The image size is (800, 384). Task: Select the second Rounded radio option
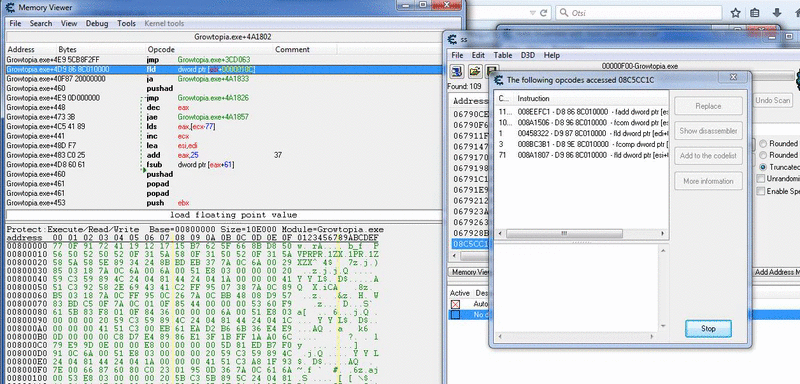[x=763, y=155]
